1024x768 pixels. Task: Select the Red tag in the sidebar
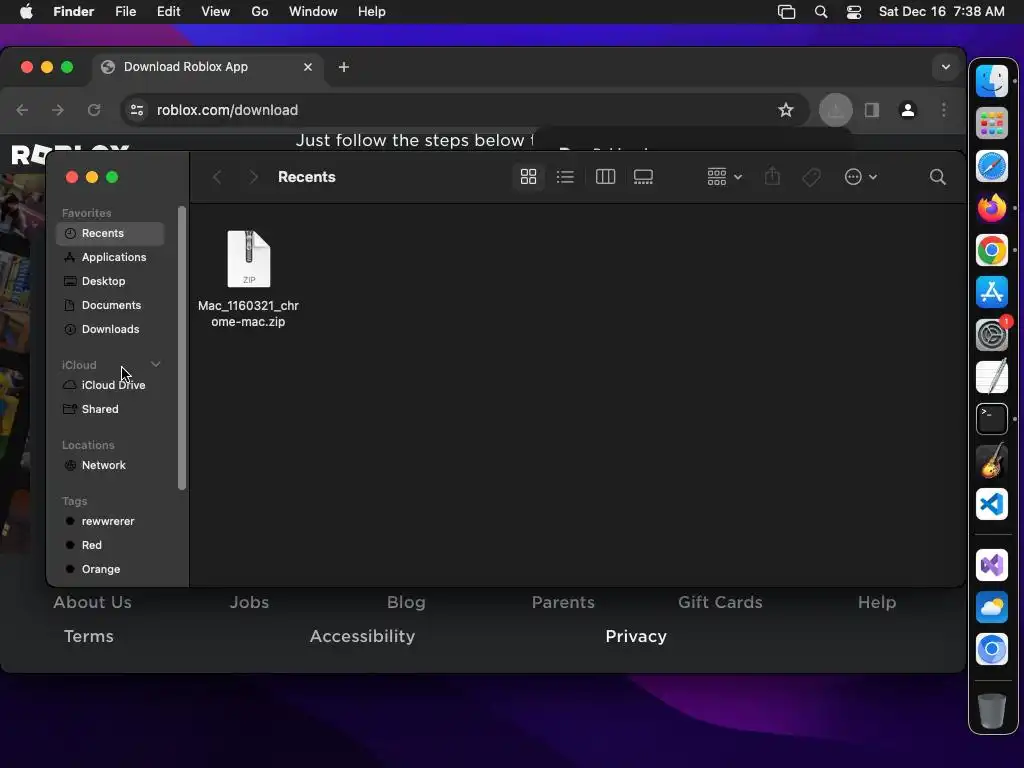point(110,545)
